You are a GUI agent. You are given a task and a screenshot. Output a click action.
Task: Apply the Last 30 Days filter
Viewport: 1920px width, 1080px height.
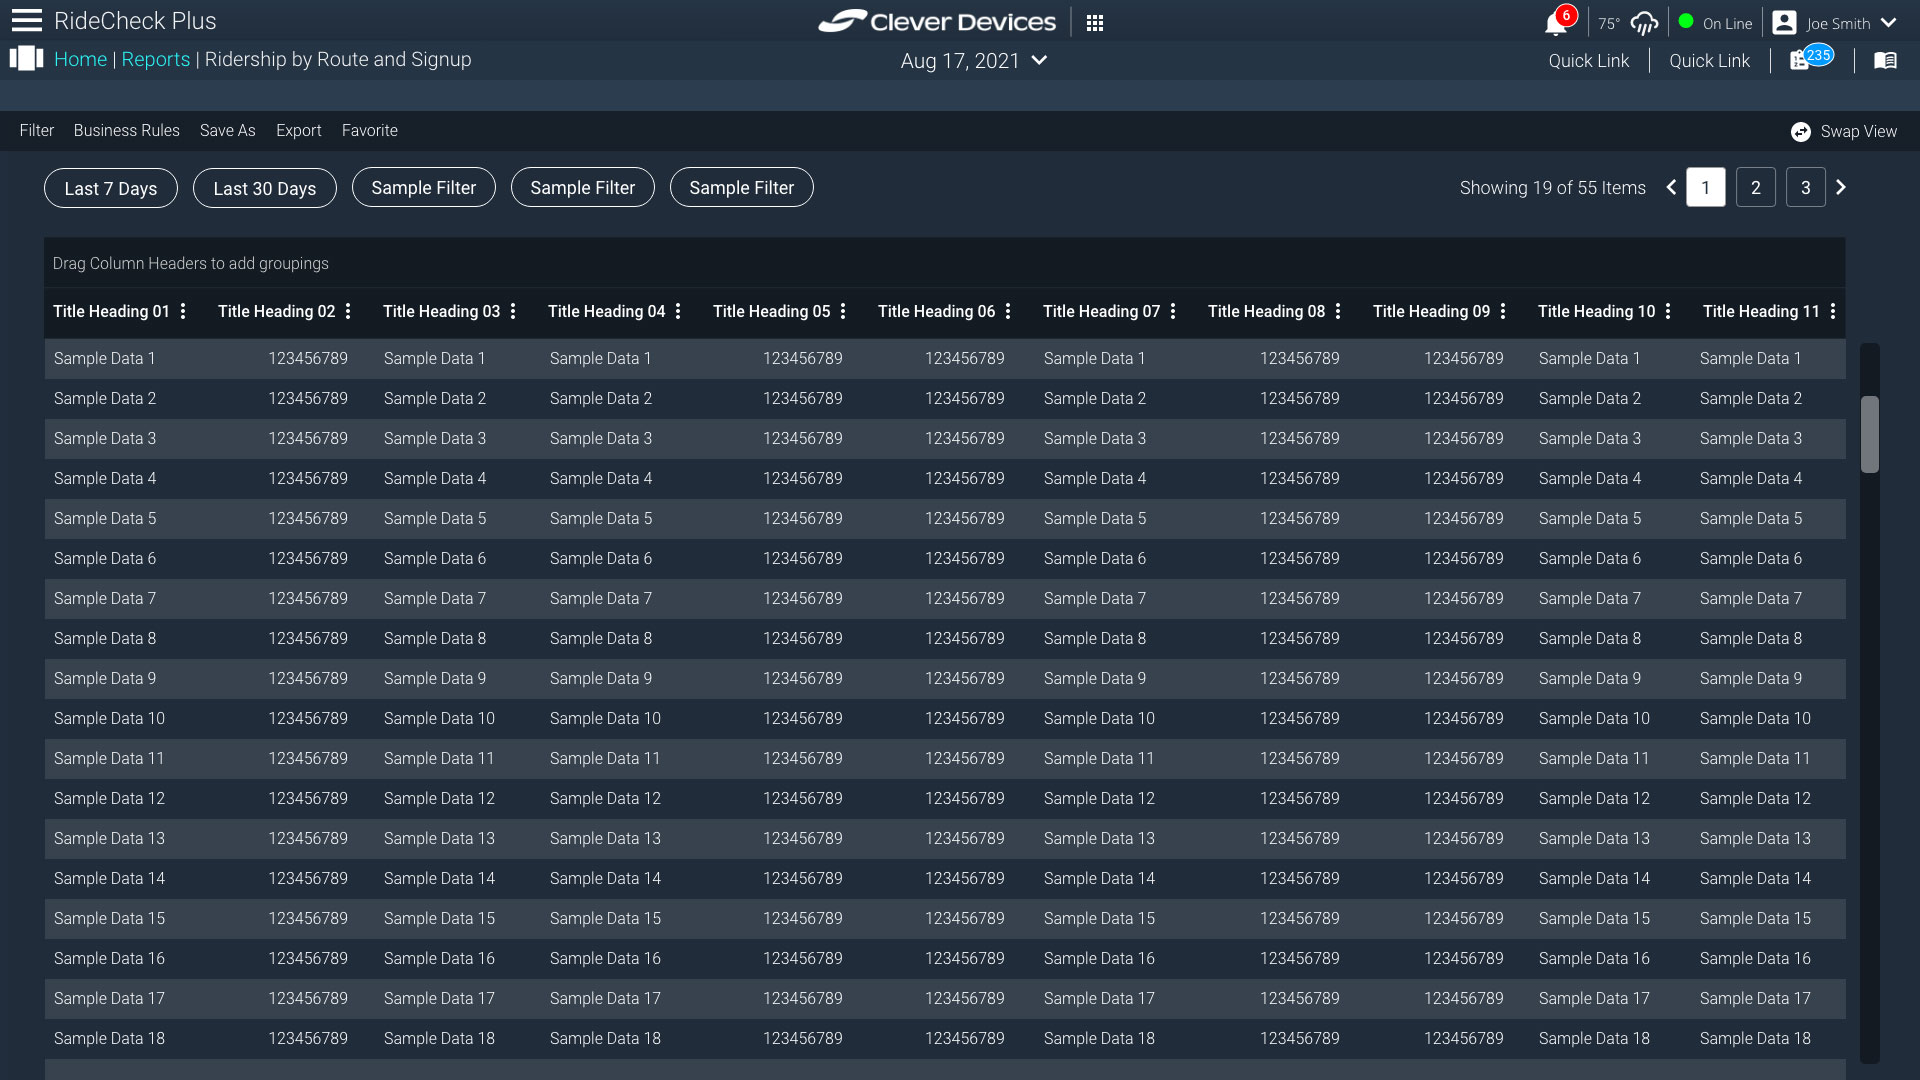(x=265, y=188)
